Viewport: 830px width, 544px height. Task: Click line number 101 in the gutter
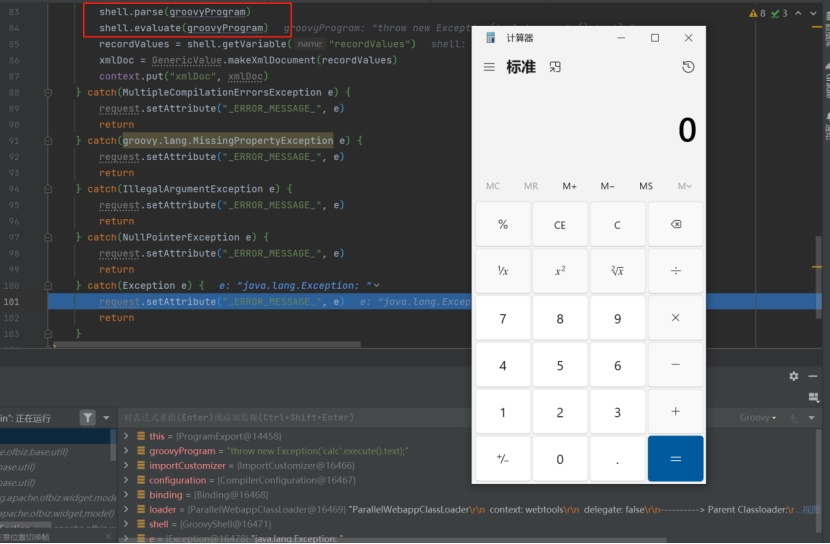pyautogui.click(x=11, y=302)
